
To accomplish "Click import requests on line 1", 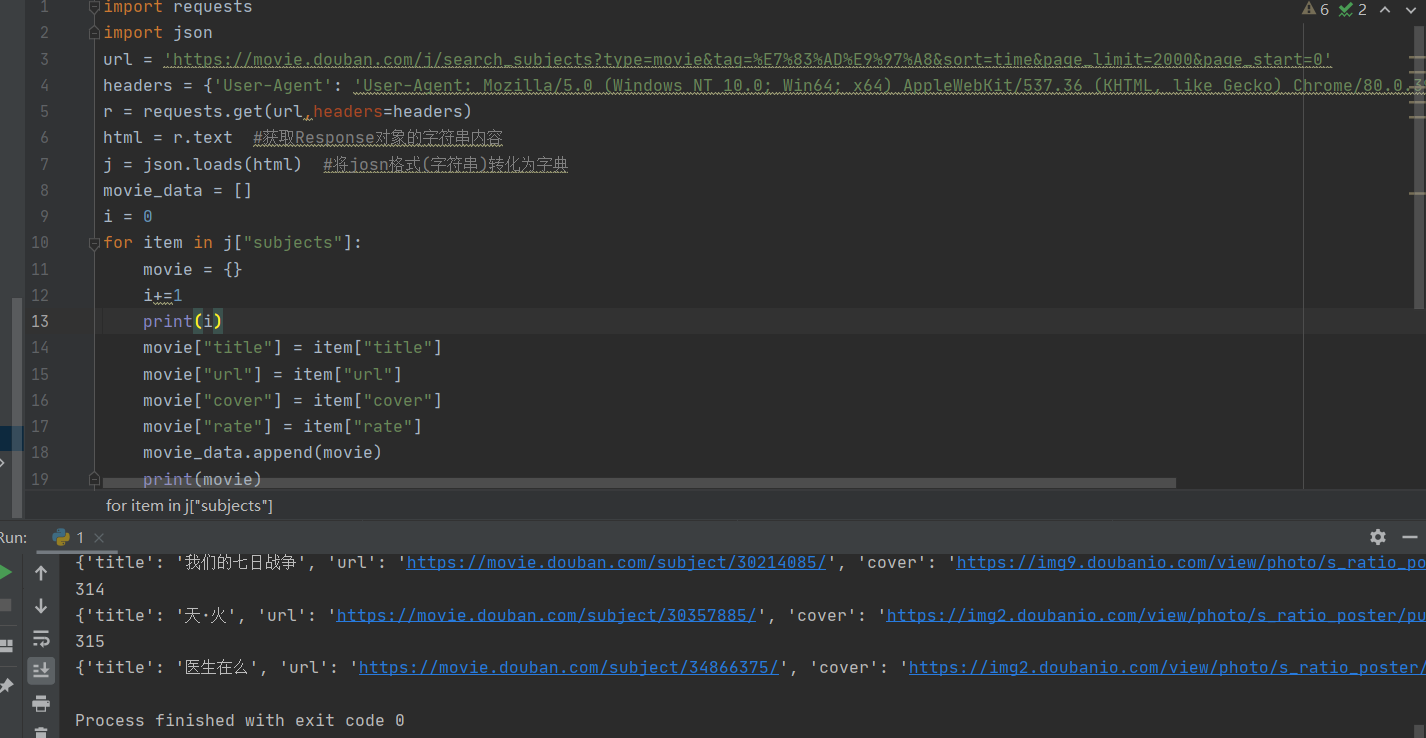I will 178,8.
